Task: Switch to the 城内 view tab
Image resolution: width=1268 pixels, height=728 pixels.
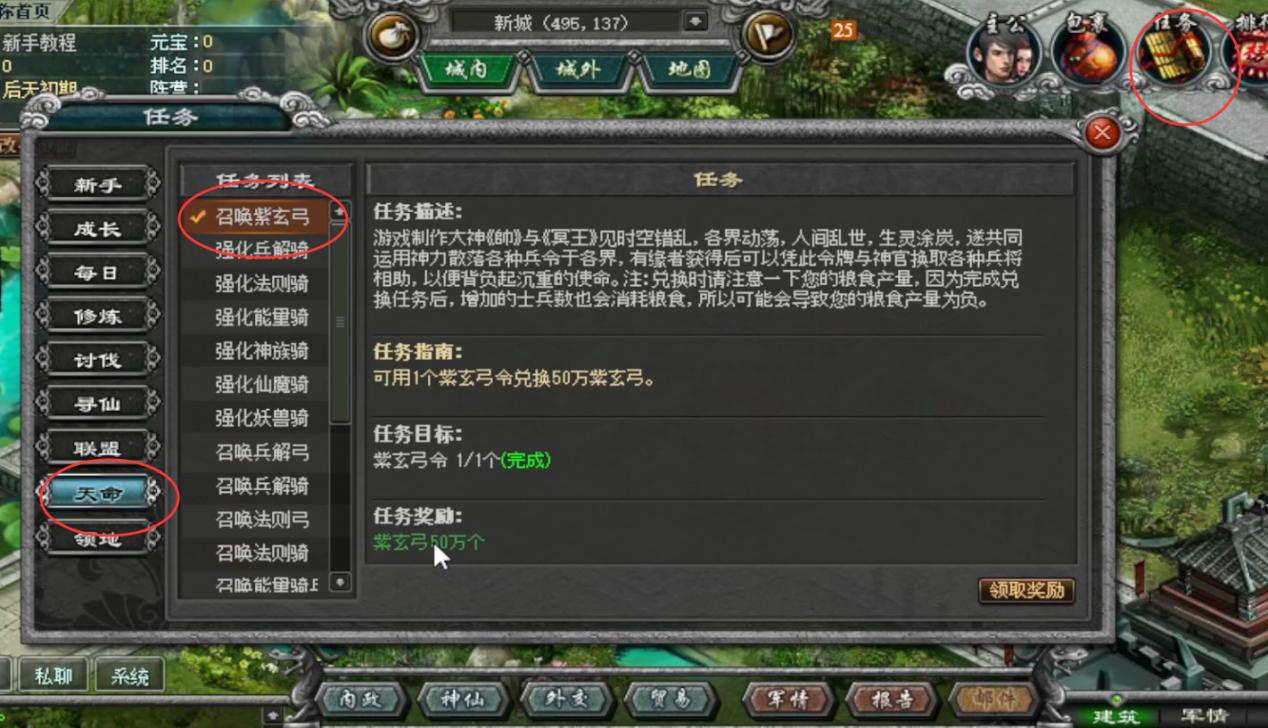Action: pyautogui.click(x=467, y=71)
